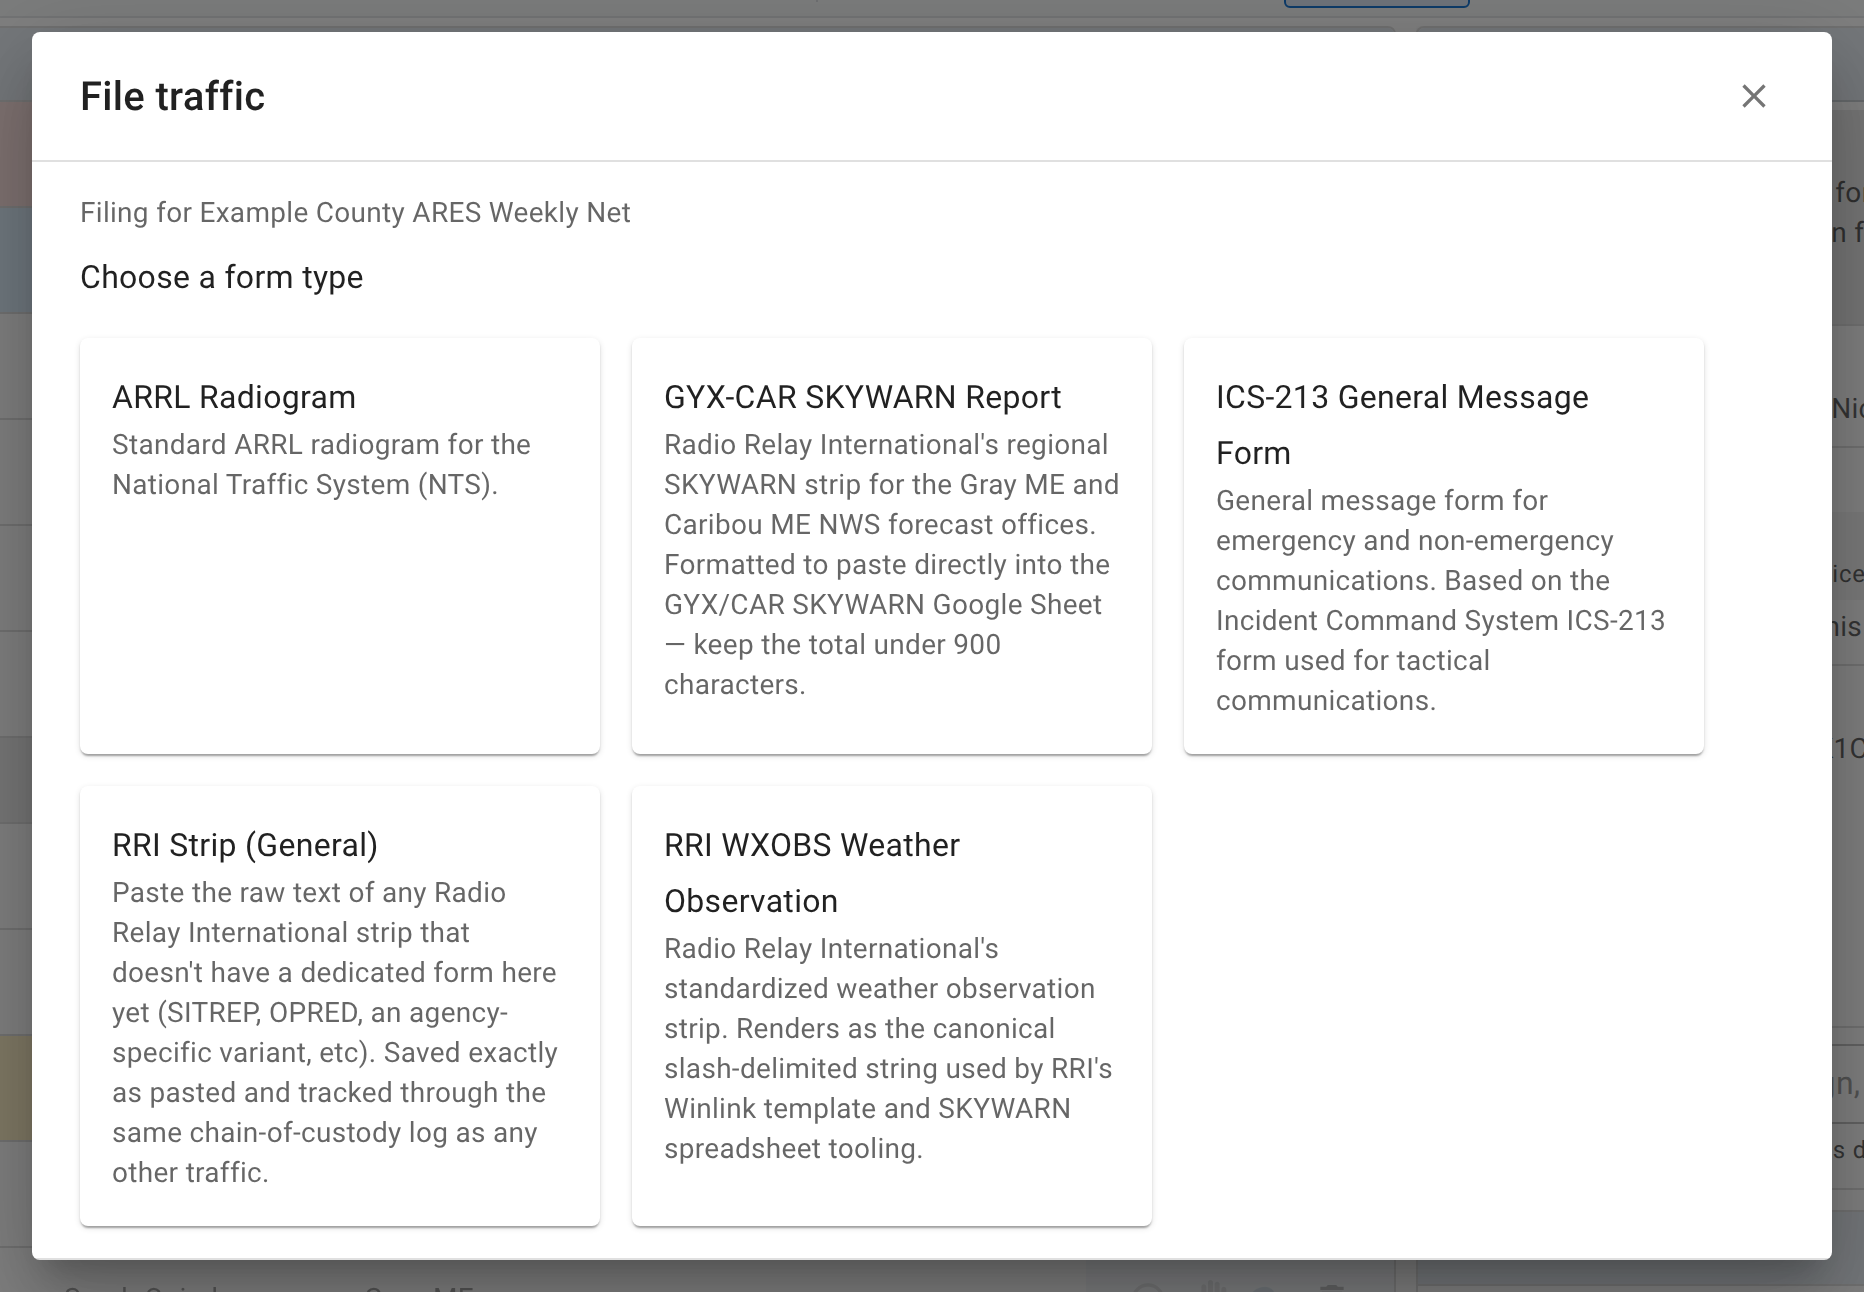Click the 'File traffic' dialog title

coord(172,97)
